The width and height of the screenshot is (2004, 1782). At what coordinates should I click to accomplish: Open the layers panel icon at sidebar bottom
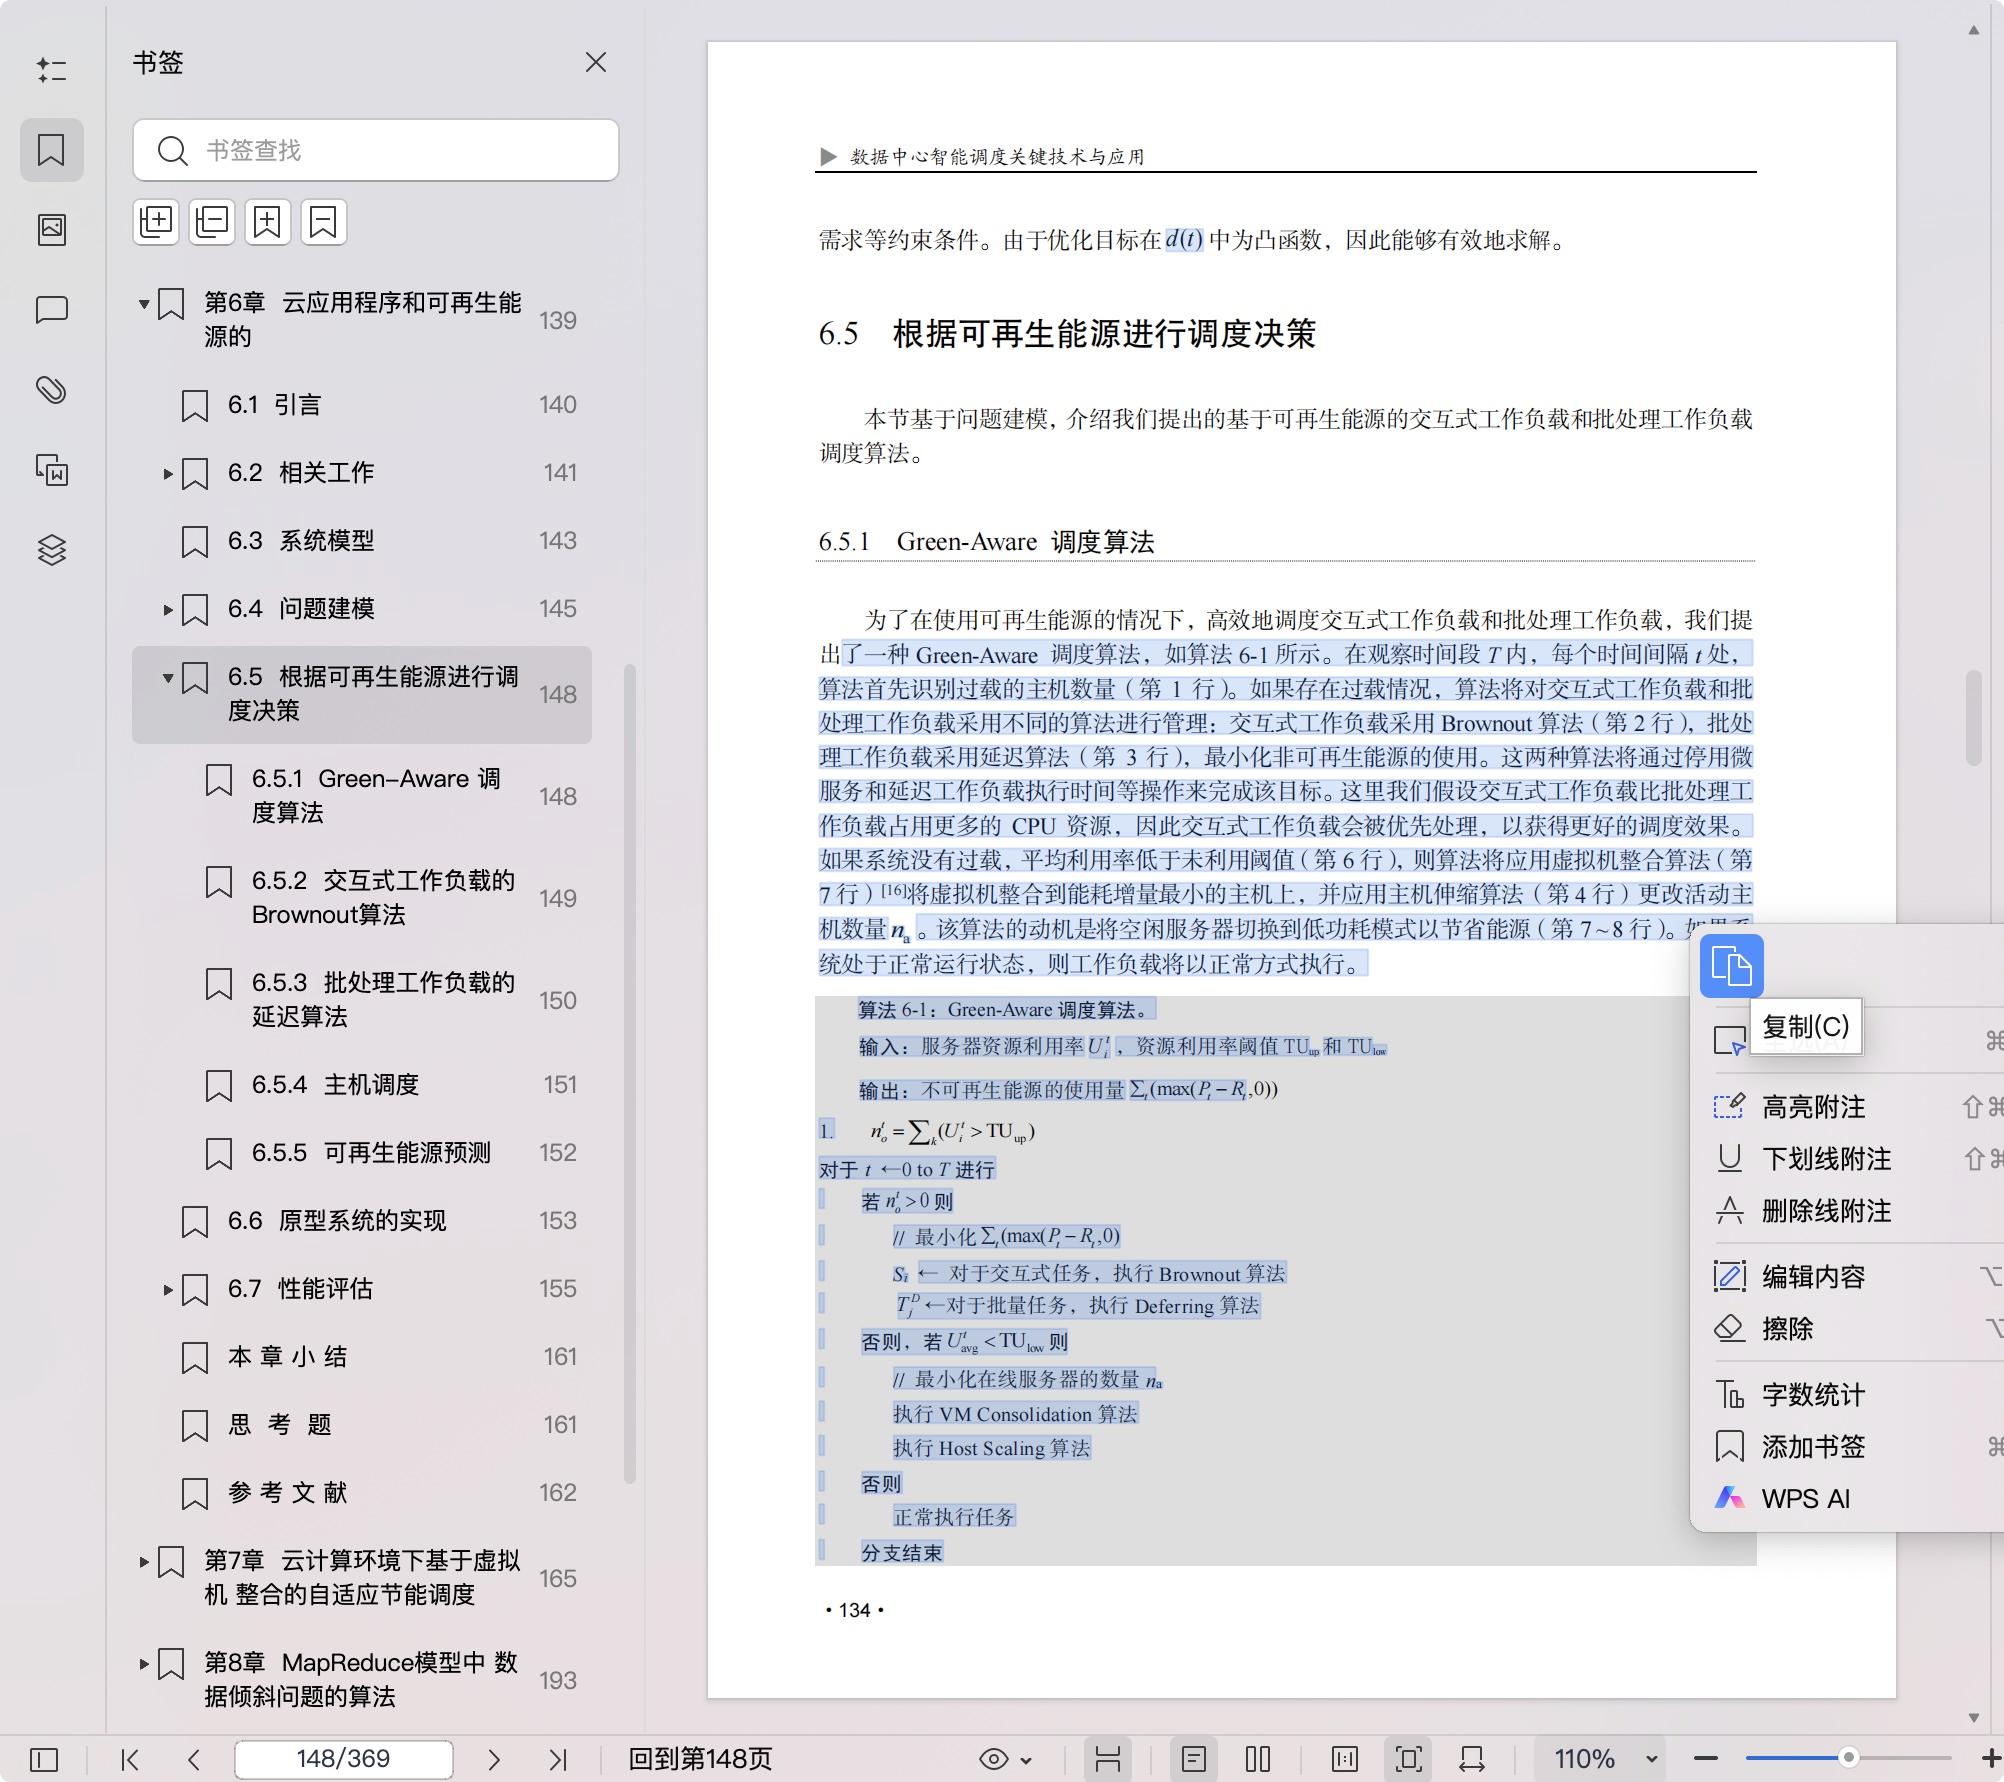tap(51, 549)
